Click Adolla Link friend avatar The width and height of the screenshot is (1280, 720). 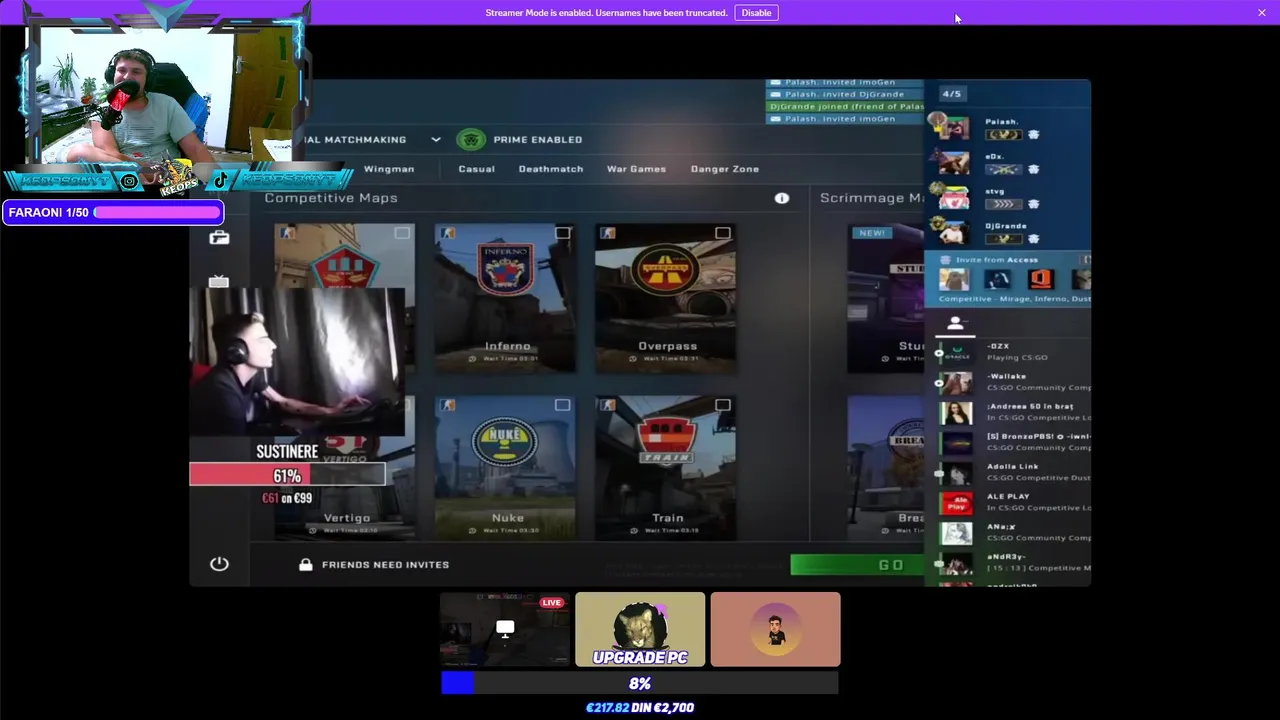click(x=956, y=472)
